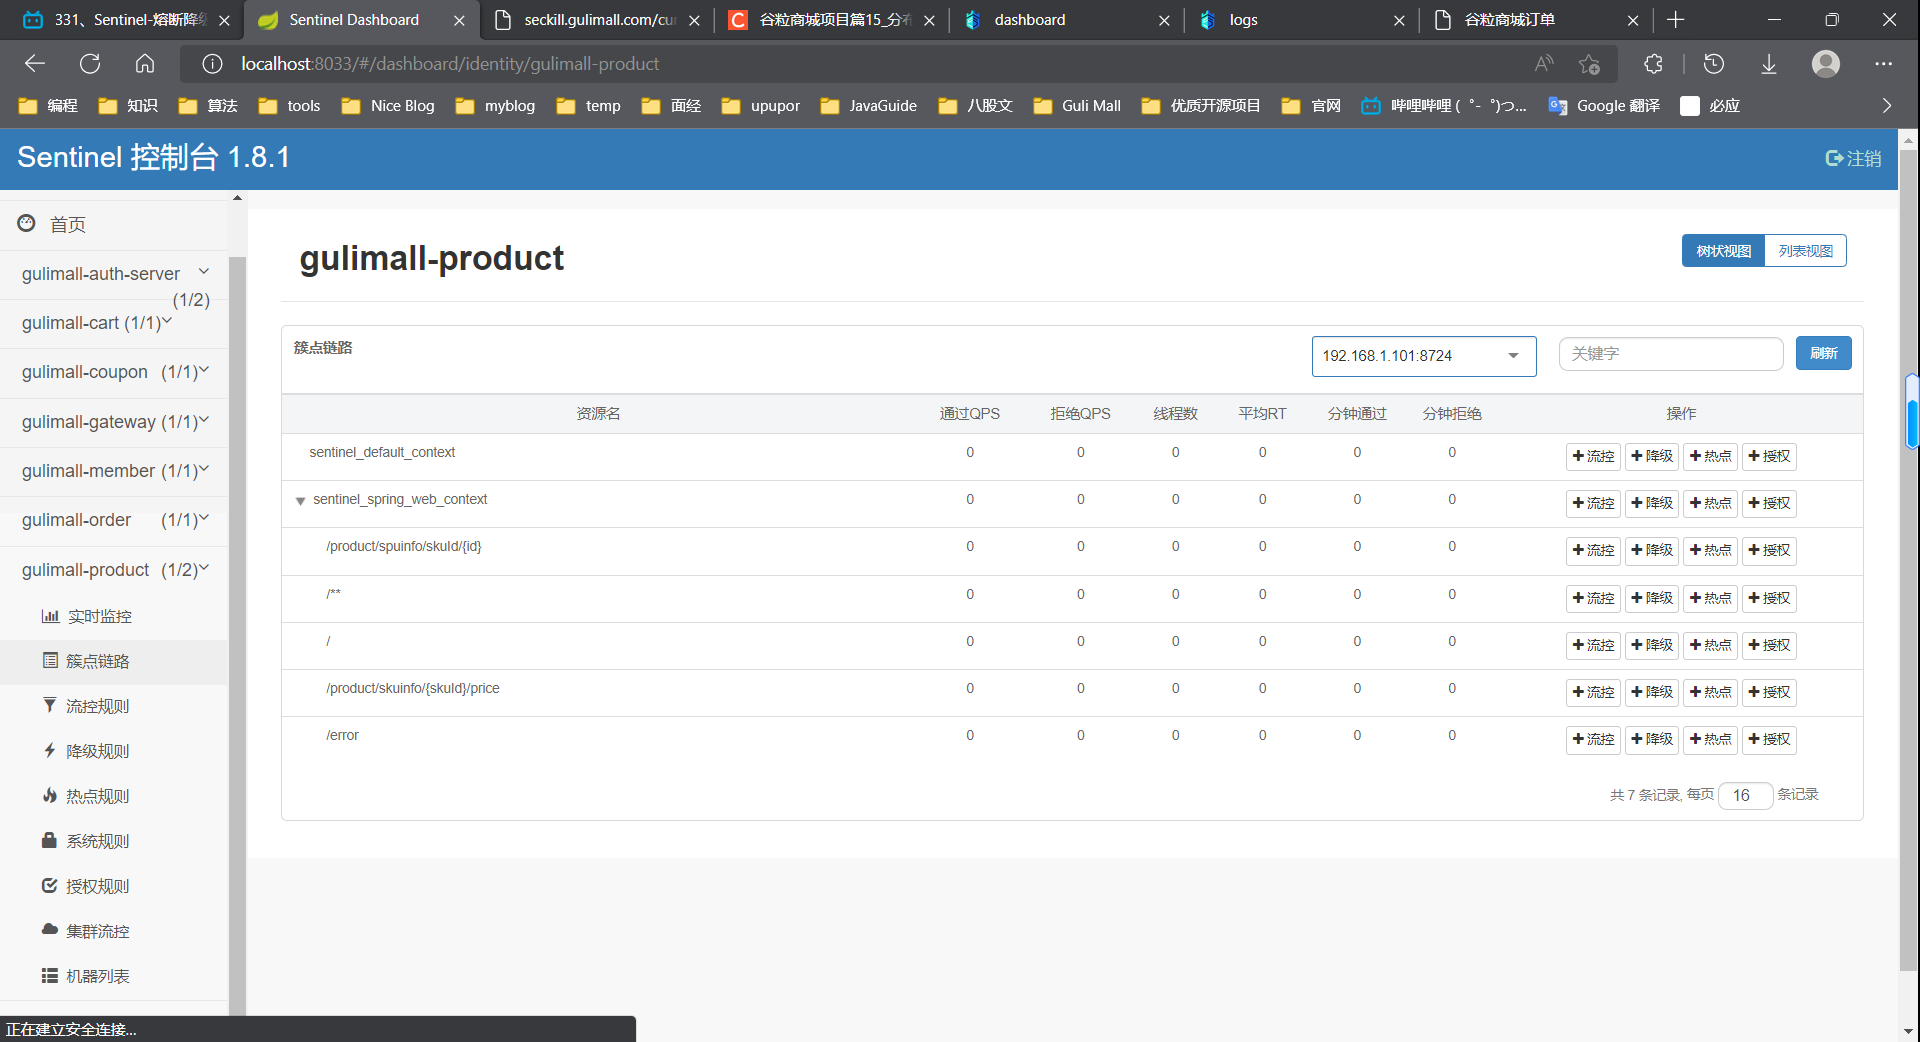This screenshot has height=1042, width=1920.
Task: Switch to 谷粒商城项目篇15 tab
Action: [x=831, y=20]
